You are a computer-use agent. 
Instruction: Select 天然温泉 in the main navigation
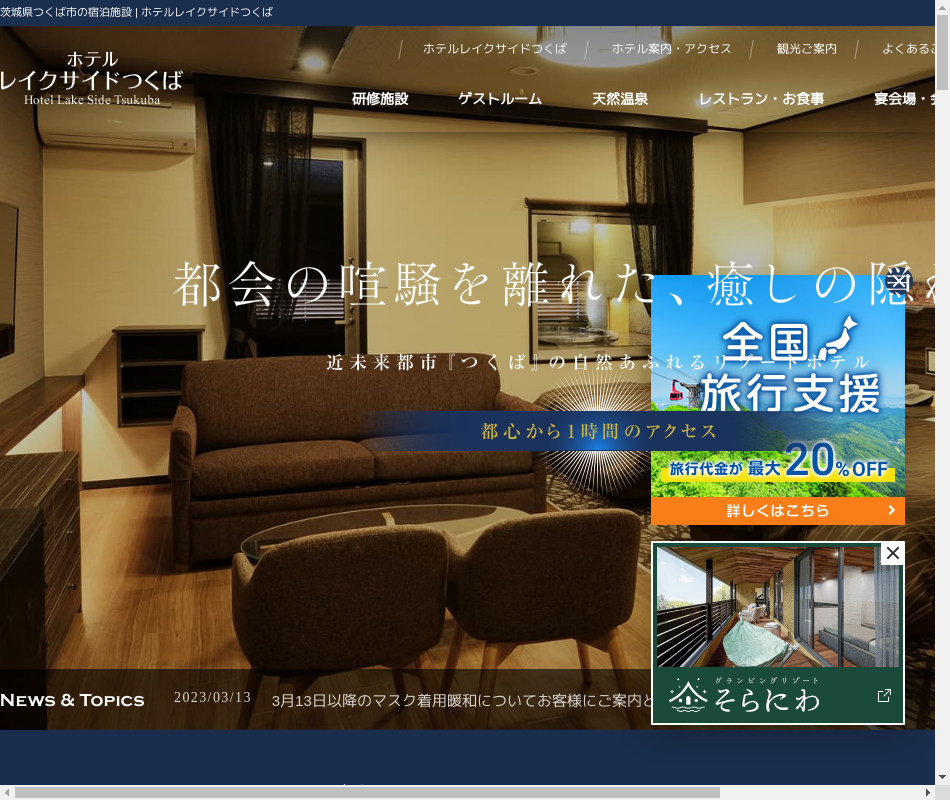click(x=620, y=99)
